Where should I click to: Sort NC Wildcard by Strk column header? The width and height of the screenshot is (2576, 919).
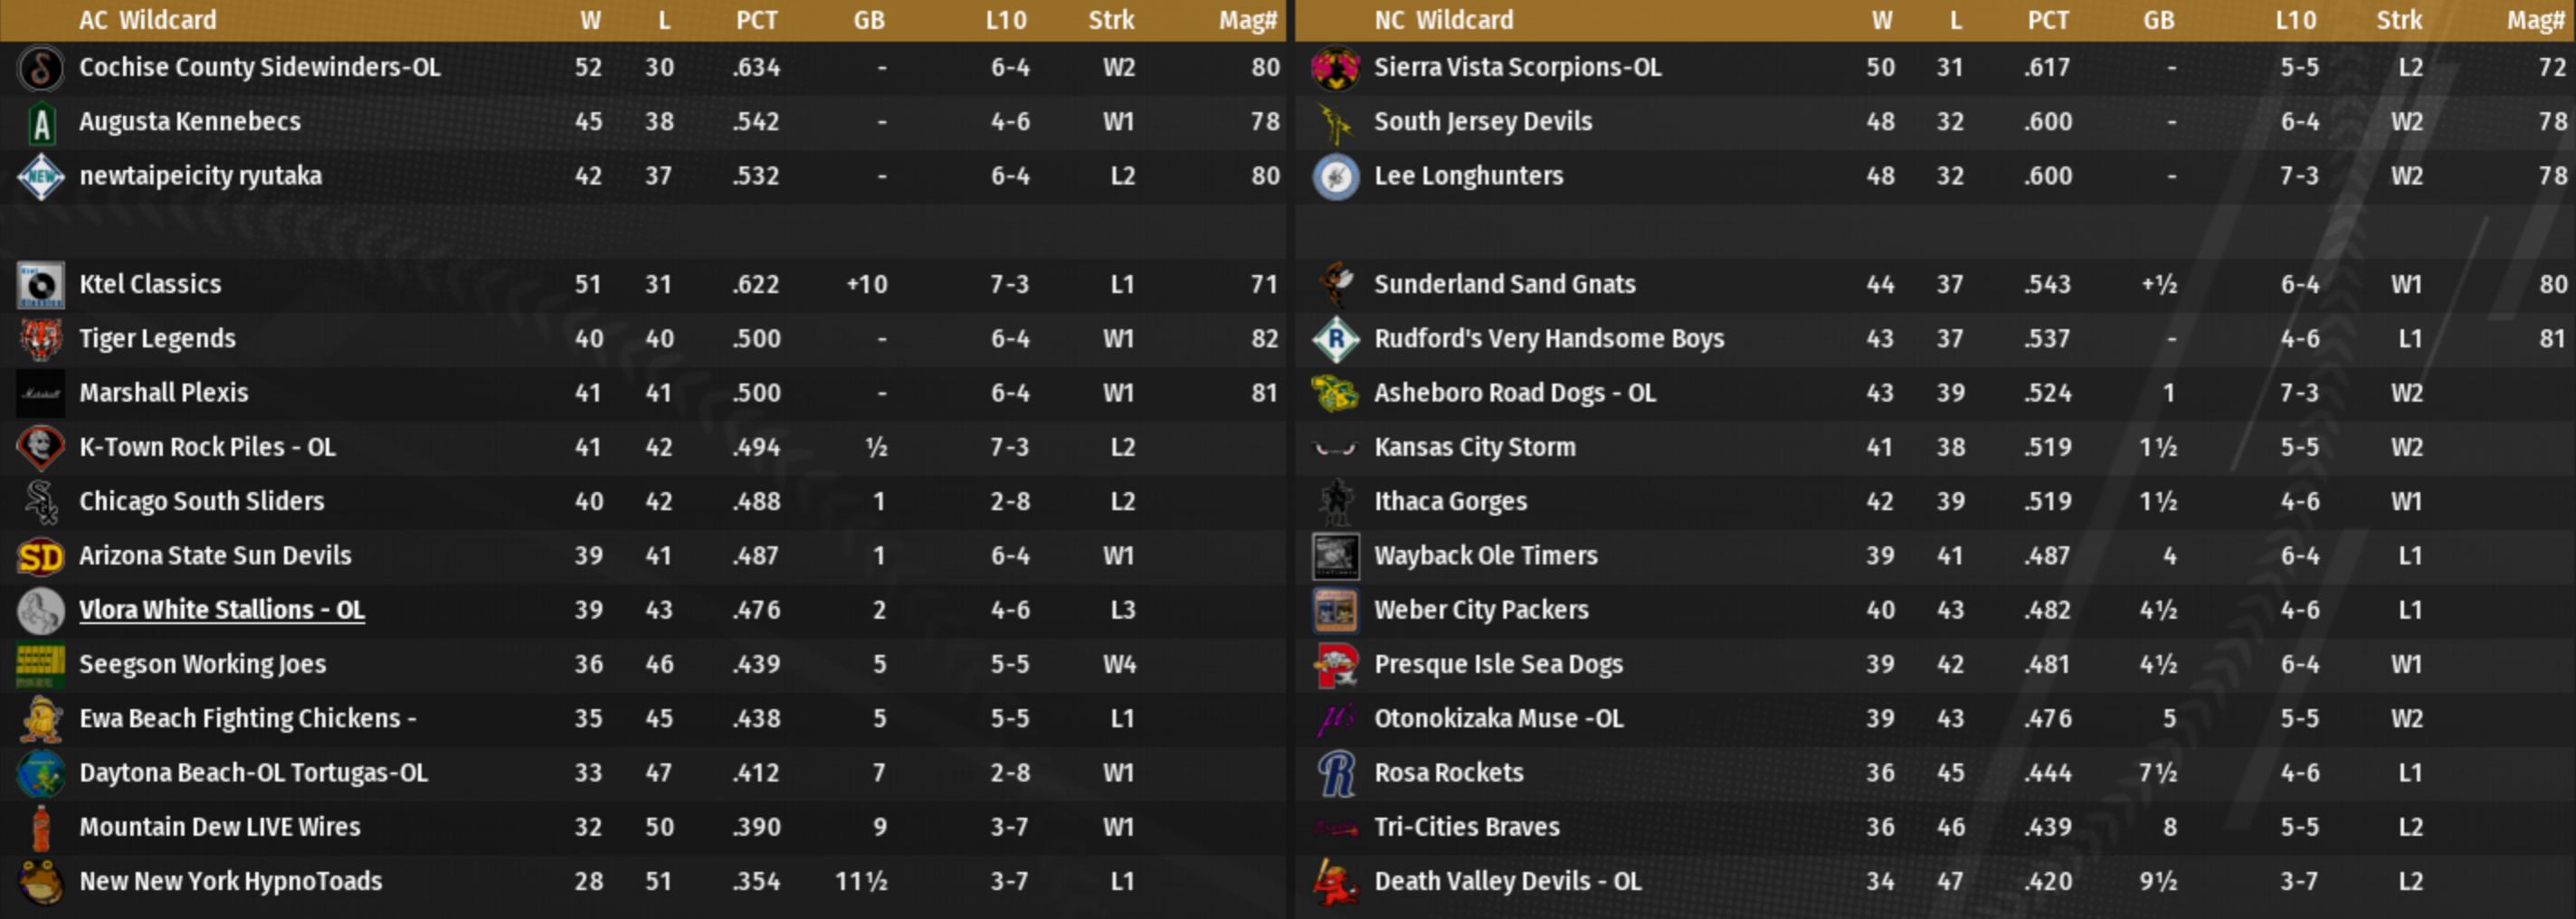2398,20
